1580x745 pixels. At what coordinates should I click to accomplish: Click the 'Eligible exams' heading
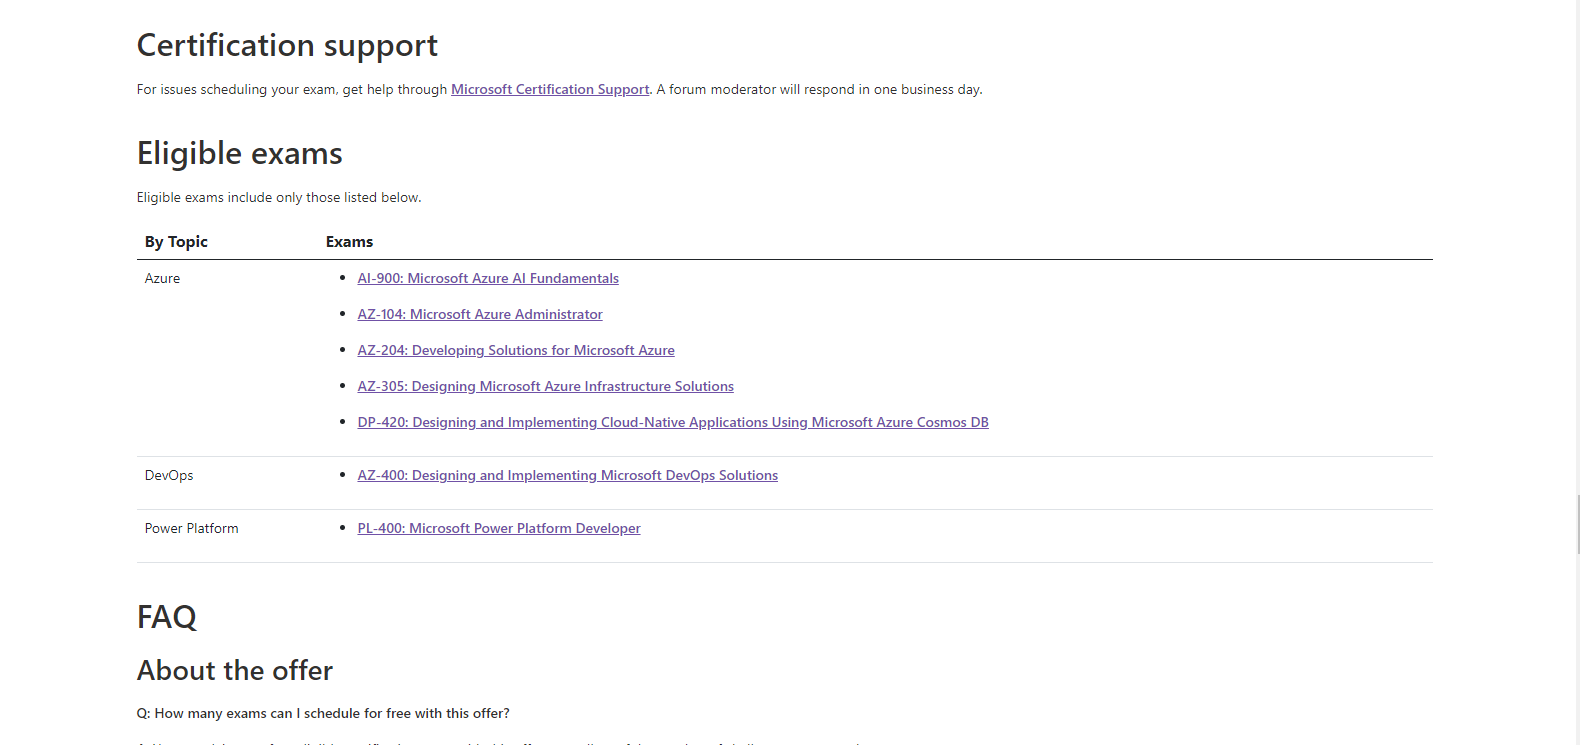point(239,153)
